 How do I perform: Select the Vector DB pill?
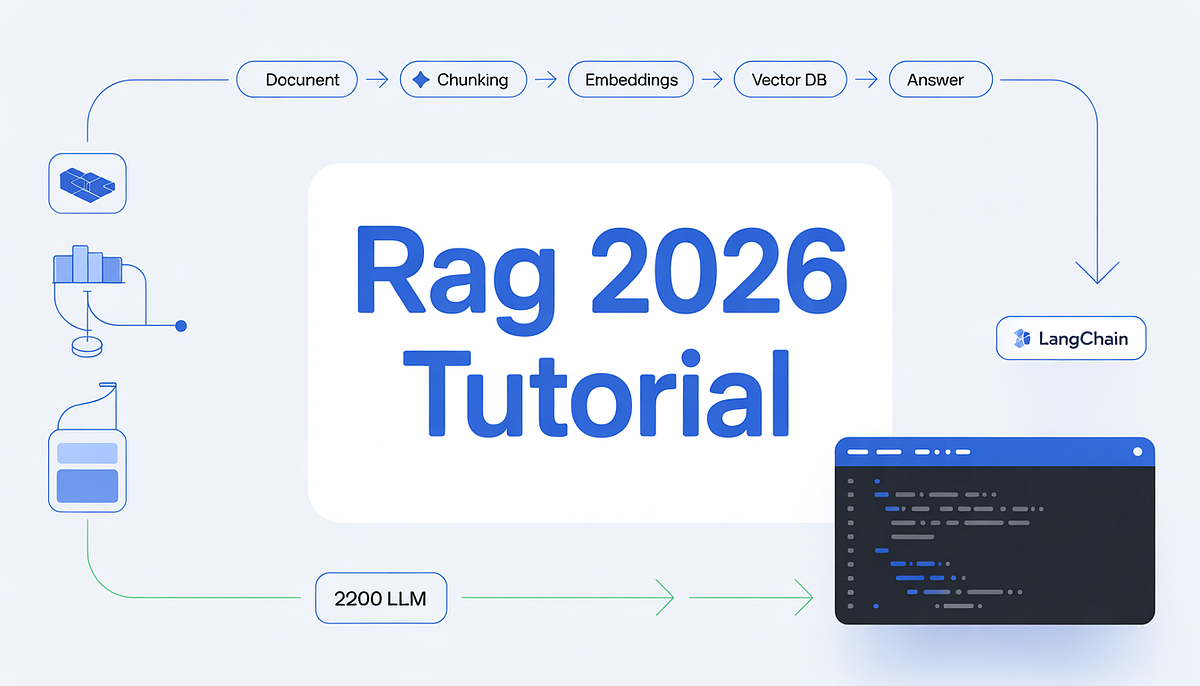click(x=790, y=80)
